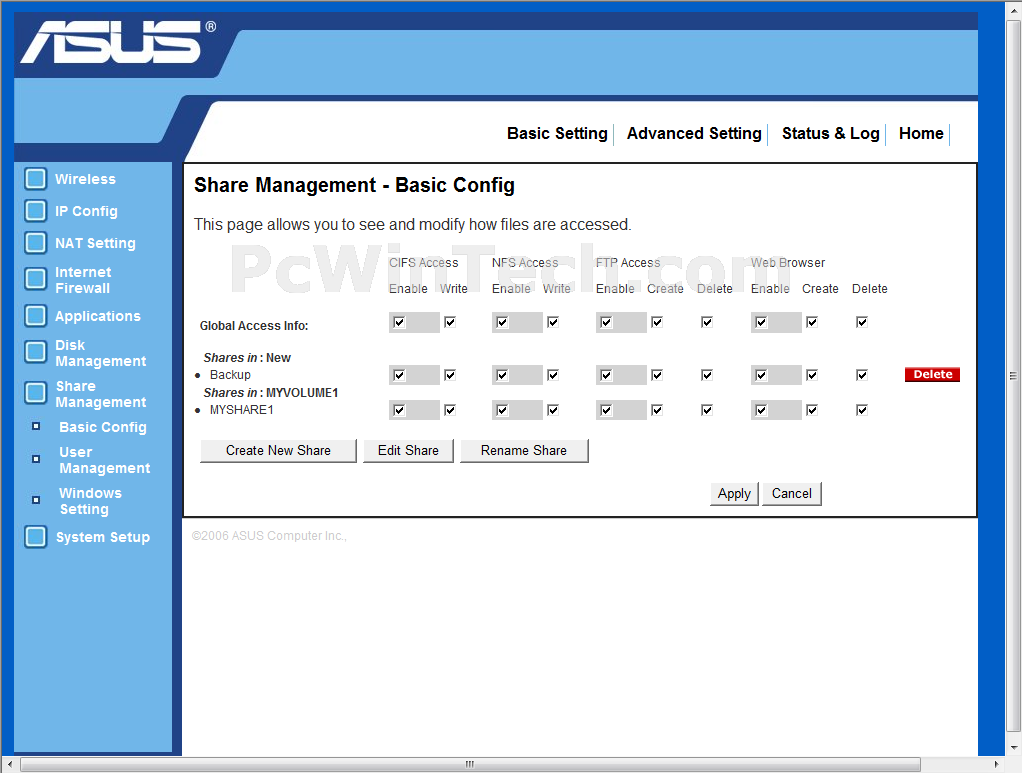Click the Internet Firewall sidebar square icon
1022x773 pixels.
pos(35,279)
